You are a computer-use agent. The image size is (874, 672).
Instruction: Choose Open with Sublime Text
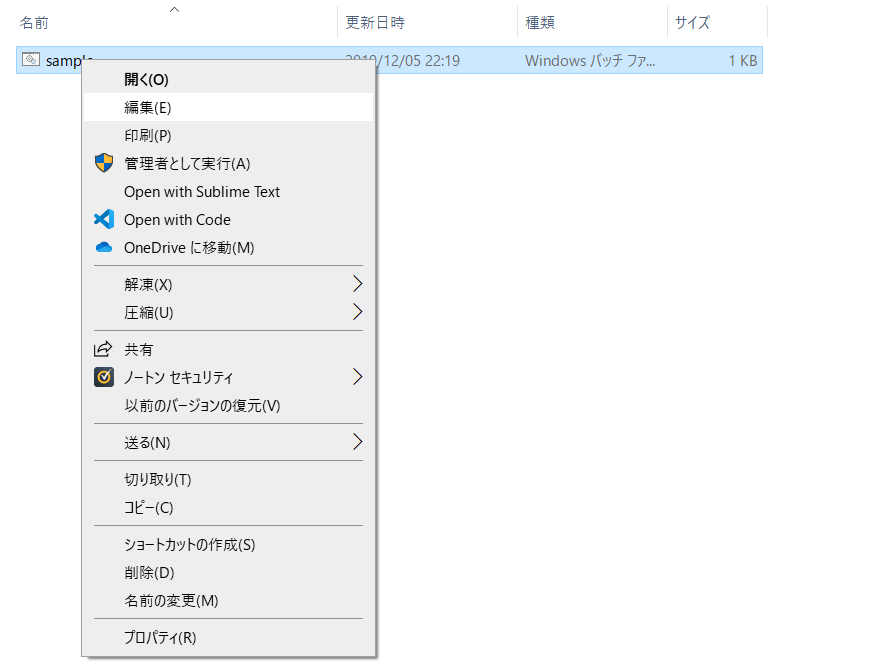coord(228,192)
